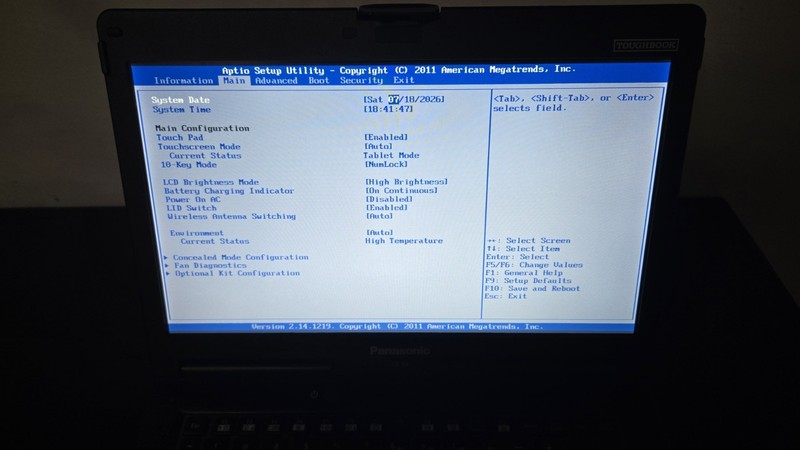Click the LCD Brightness Mode label
The height and width of the screenshot is (450, 800).
(211, 182)
